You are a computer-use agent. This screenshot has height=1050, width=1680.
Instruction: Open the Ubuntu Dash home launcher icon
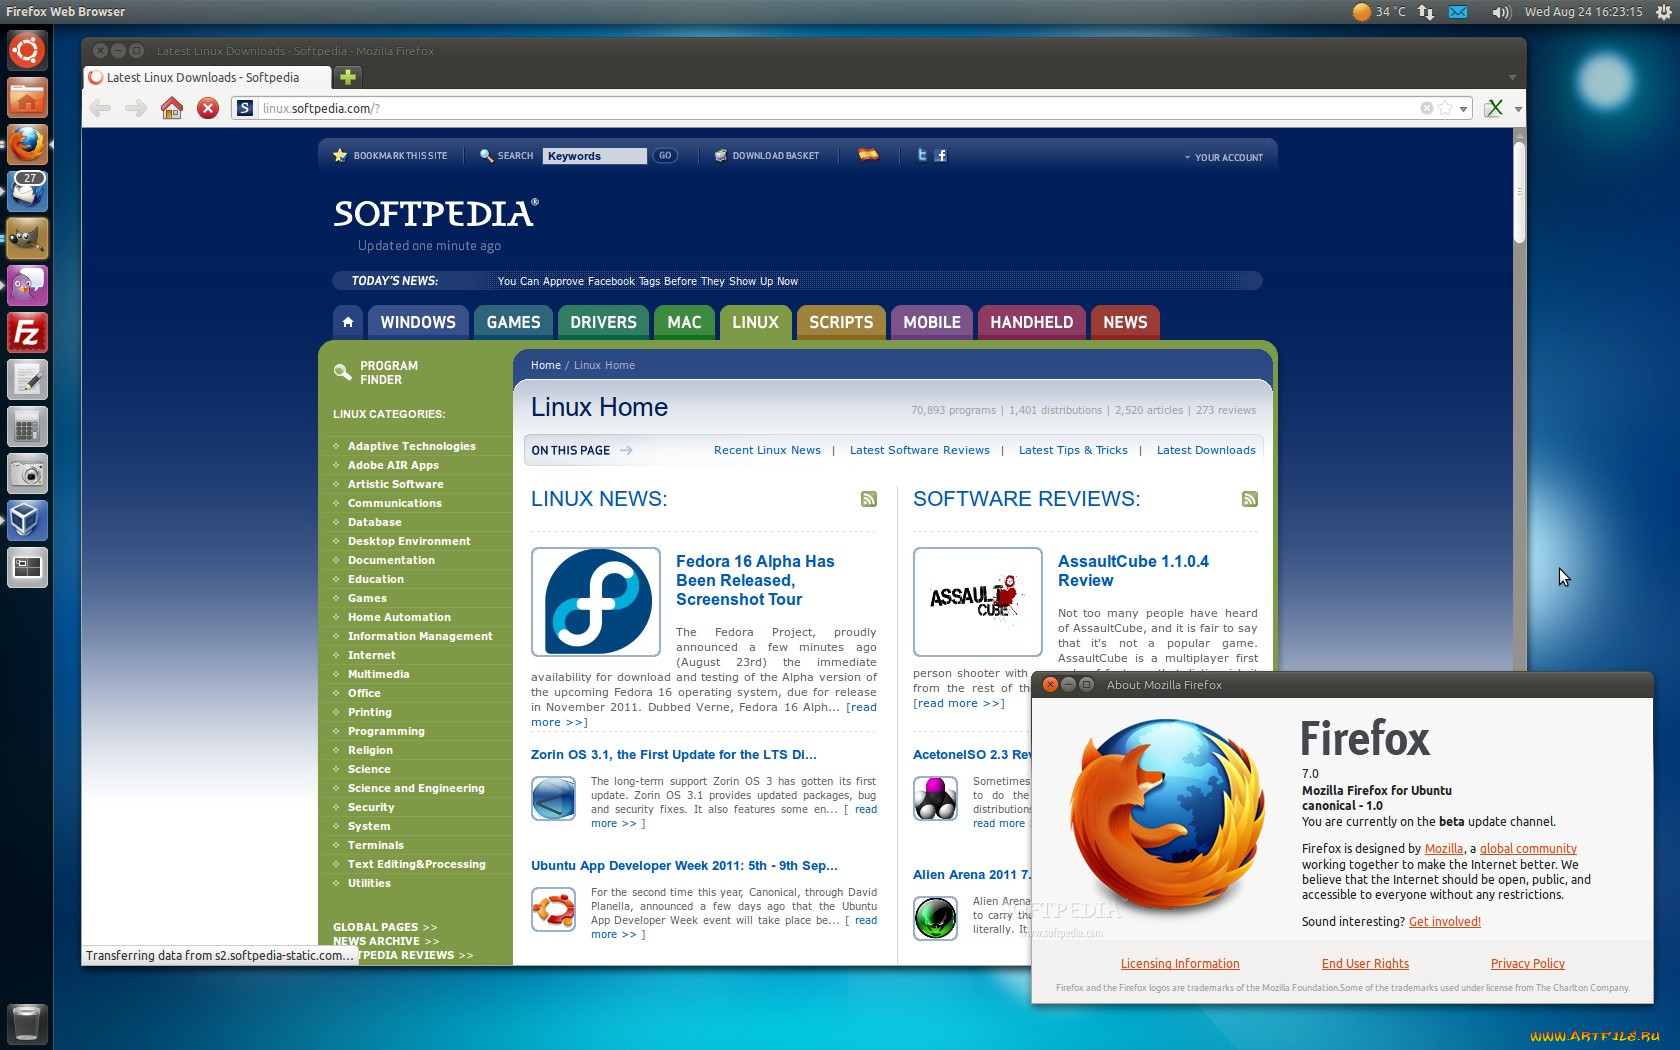pyautogui.click(x=27, y=50)
